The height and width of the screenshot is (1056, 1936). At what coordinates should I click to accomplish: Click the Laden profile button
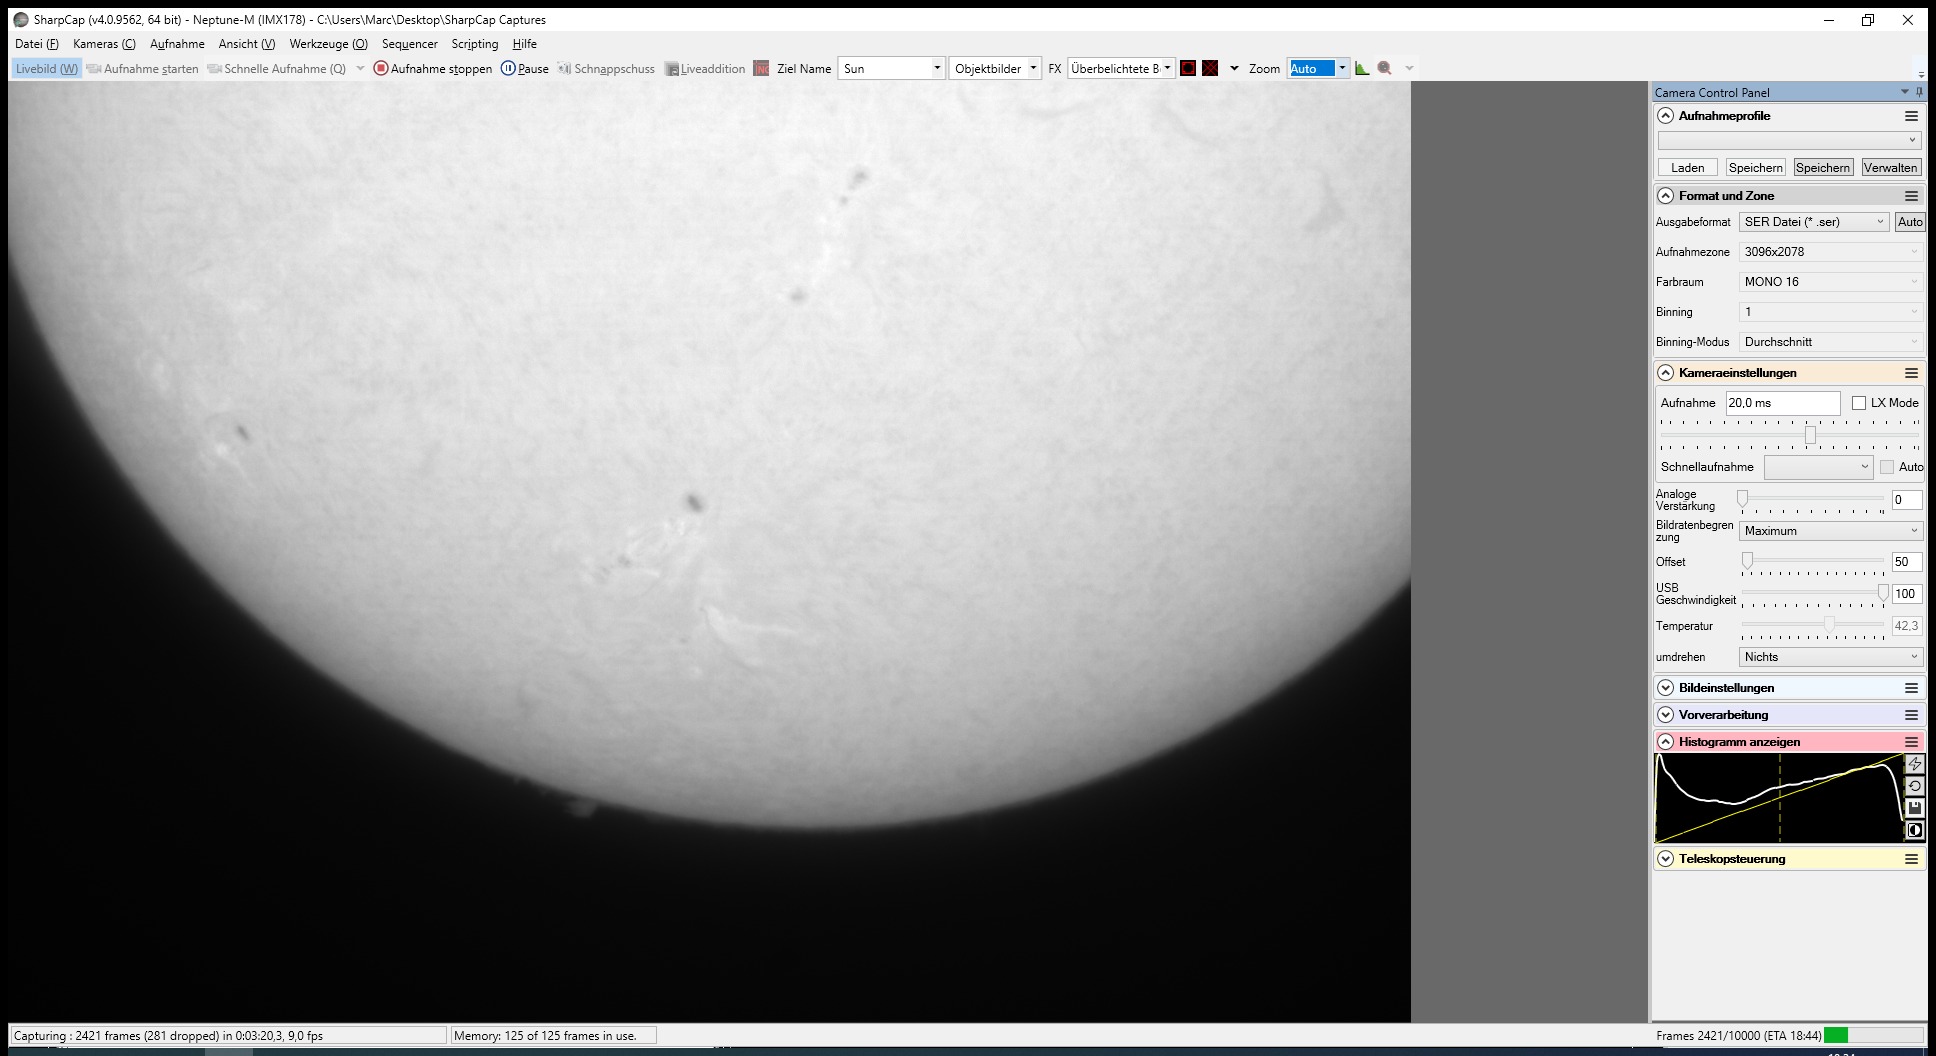1687,168
